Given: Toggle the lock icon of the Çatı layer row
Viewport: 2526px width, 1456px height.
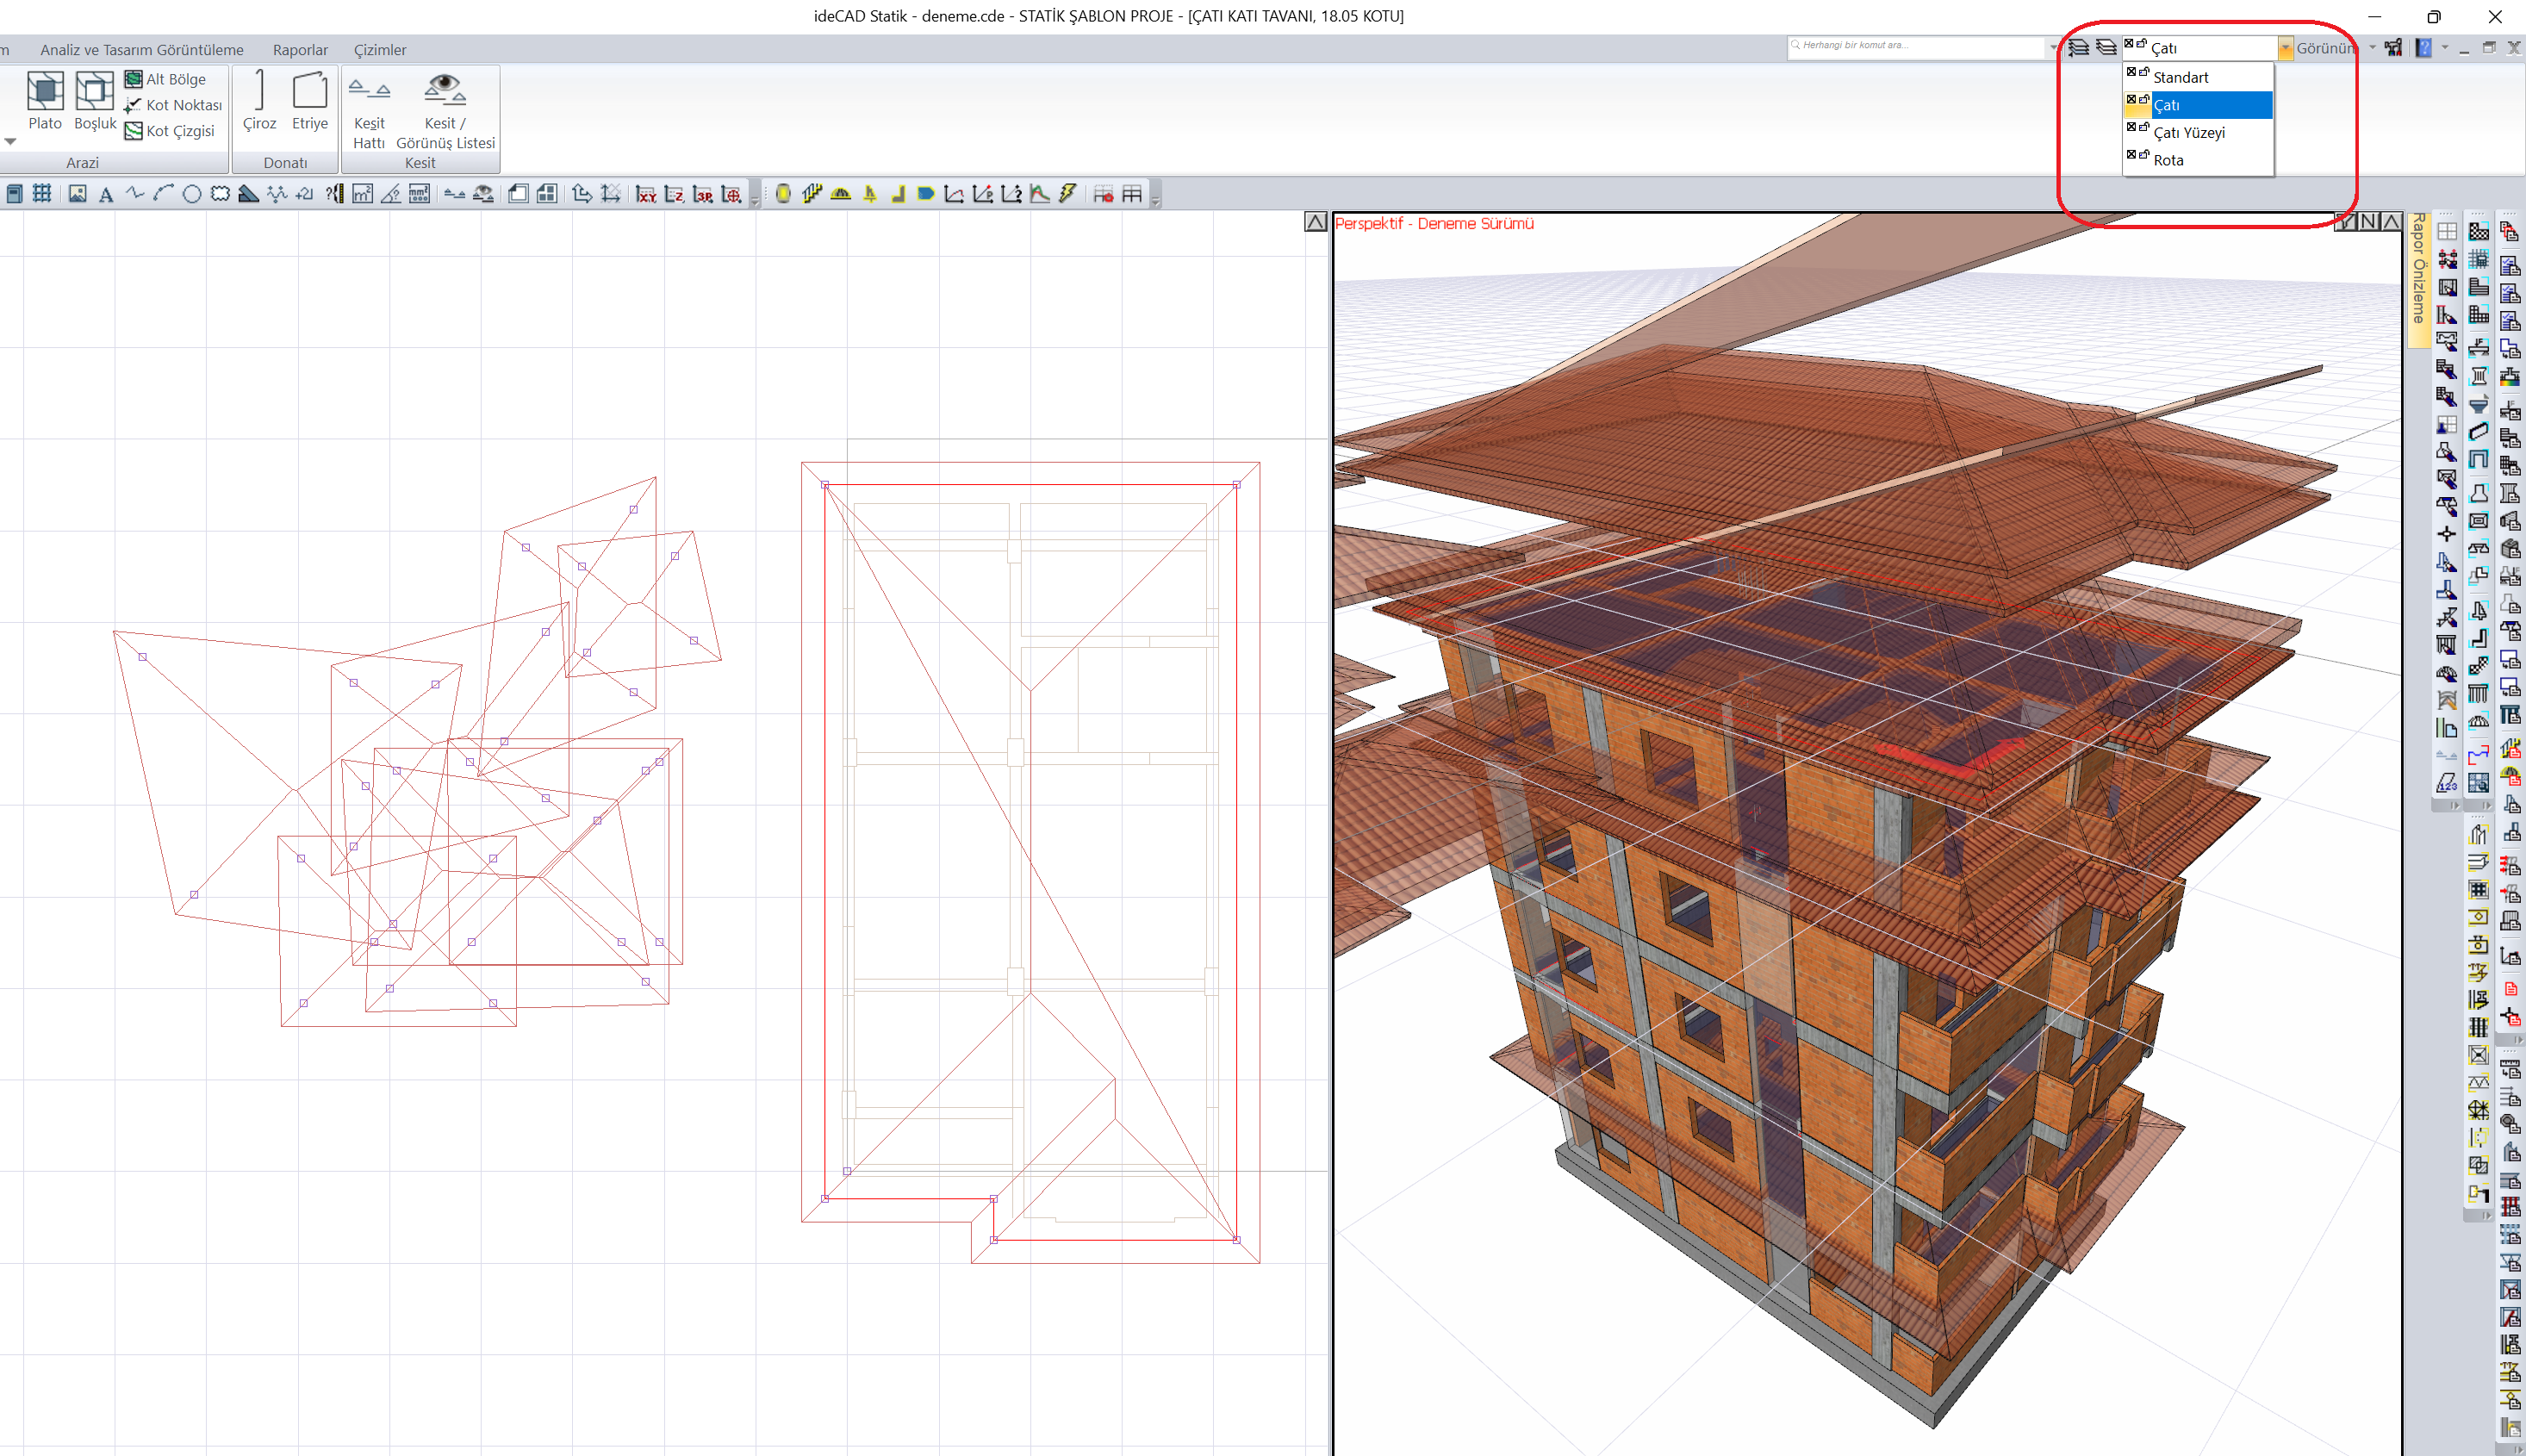Looking at the screenshot, I should (x=2144, y=99).
